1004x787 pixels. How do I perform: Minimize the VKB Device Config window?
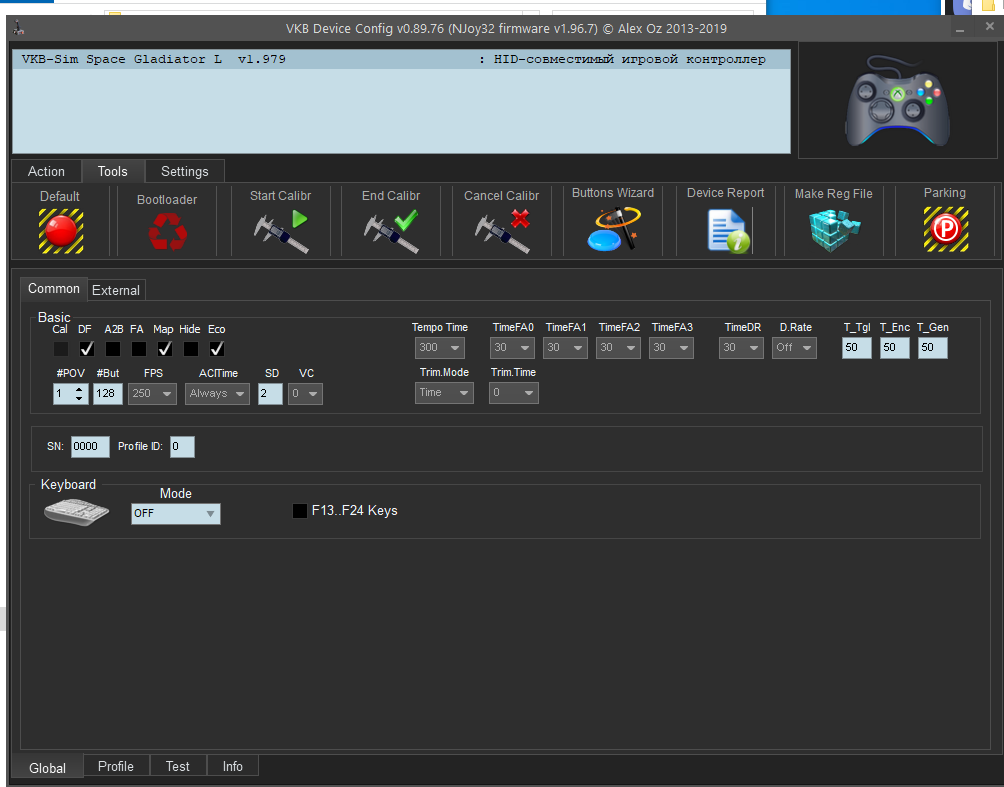pos(960,29)
